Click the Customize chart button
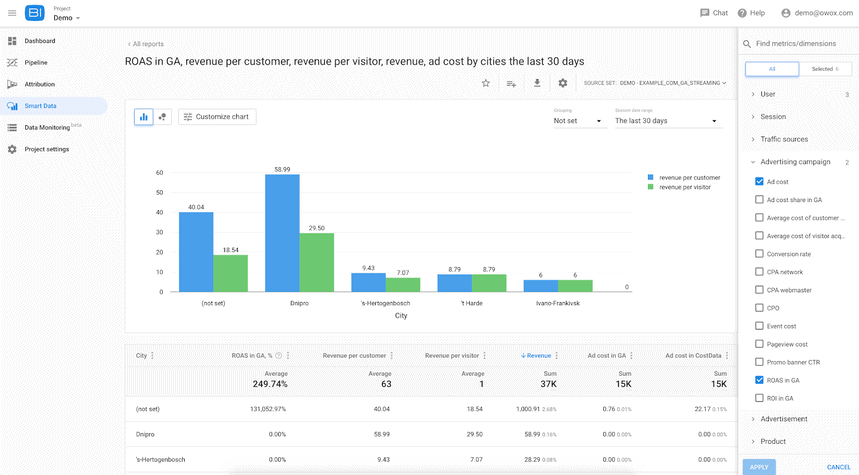859x475 pixels. point(217,117)
